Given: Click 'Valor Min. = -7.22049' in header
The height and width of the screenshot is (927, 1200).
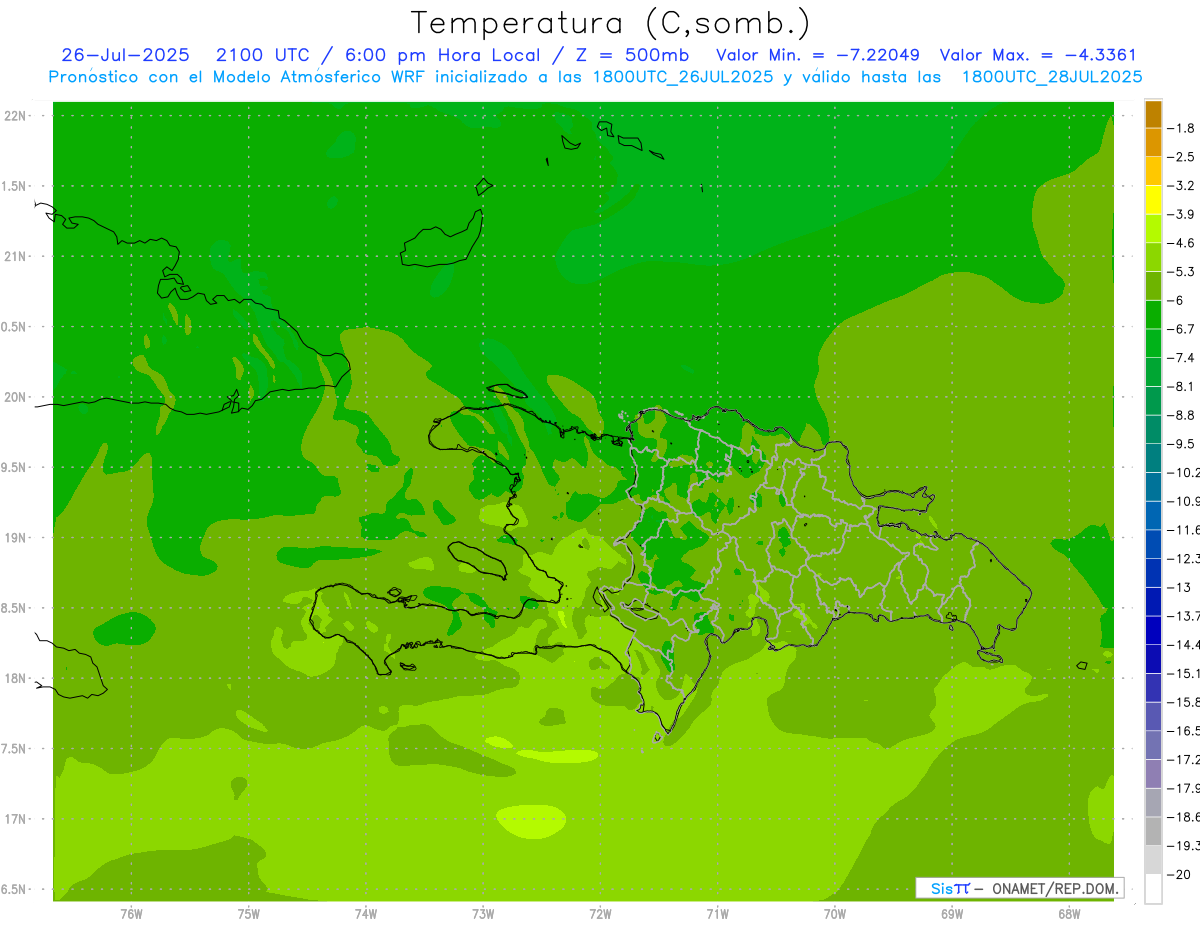Looking at the screenshot, I should [818, 55].
